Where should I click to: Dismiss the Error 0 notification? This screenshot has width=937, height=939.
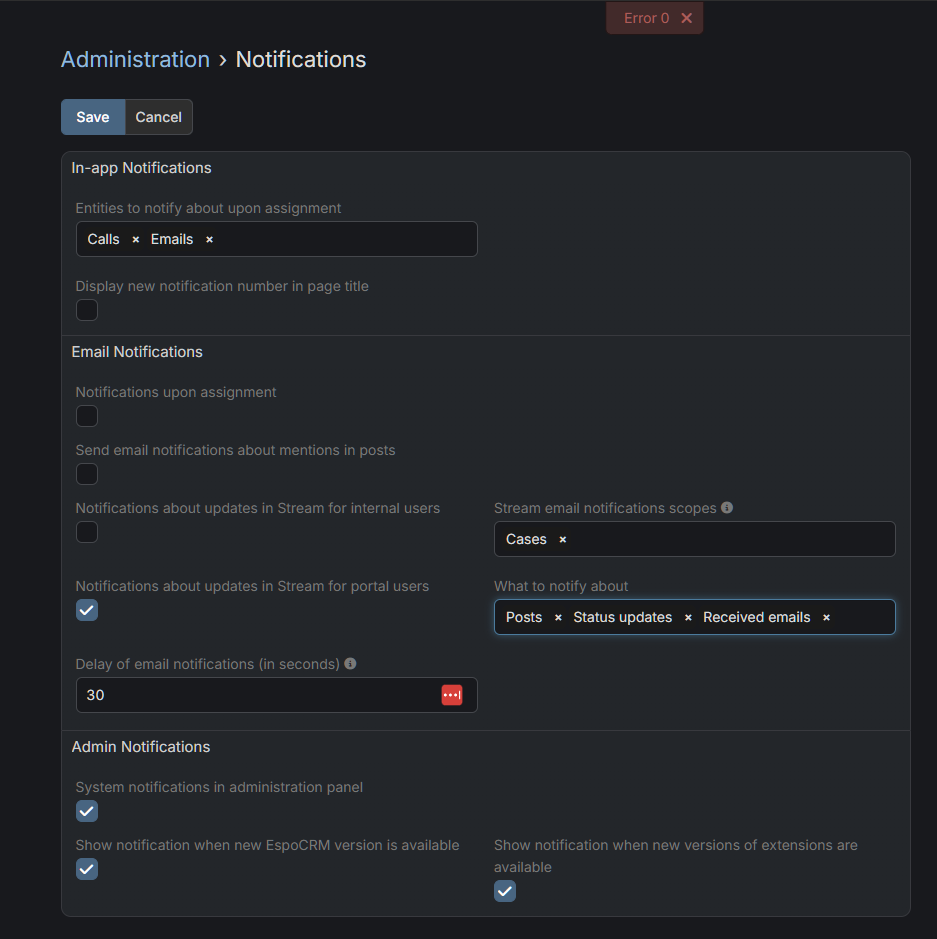click(x=686, y=18)
